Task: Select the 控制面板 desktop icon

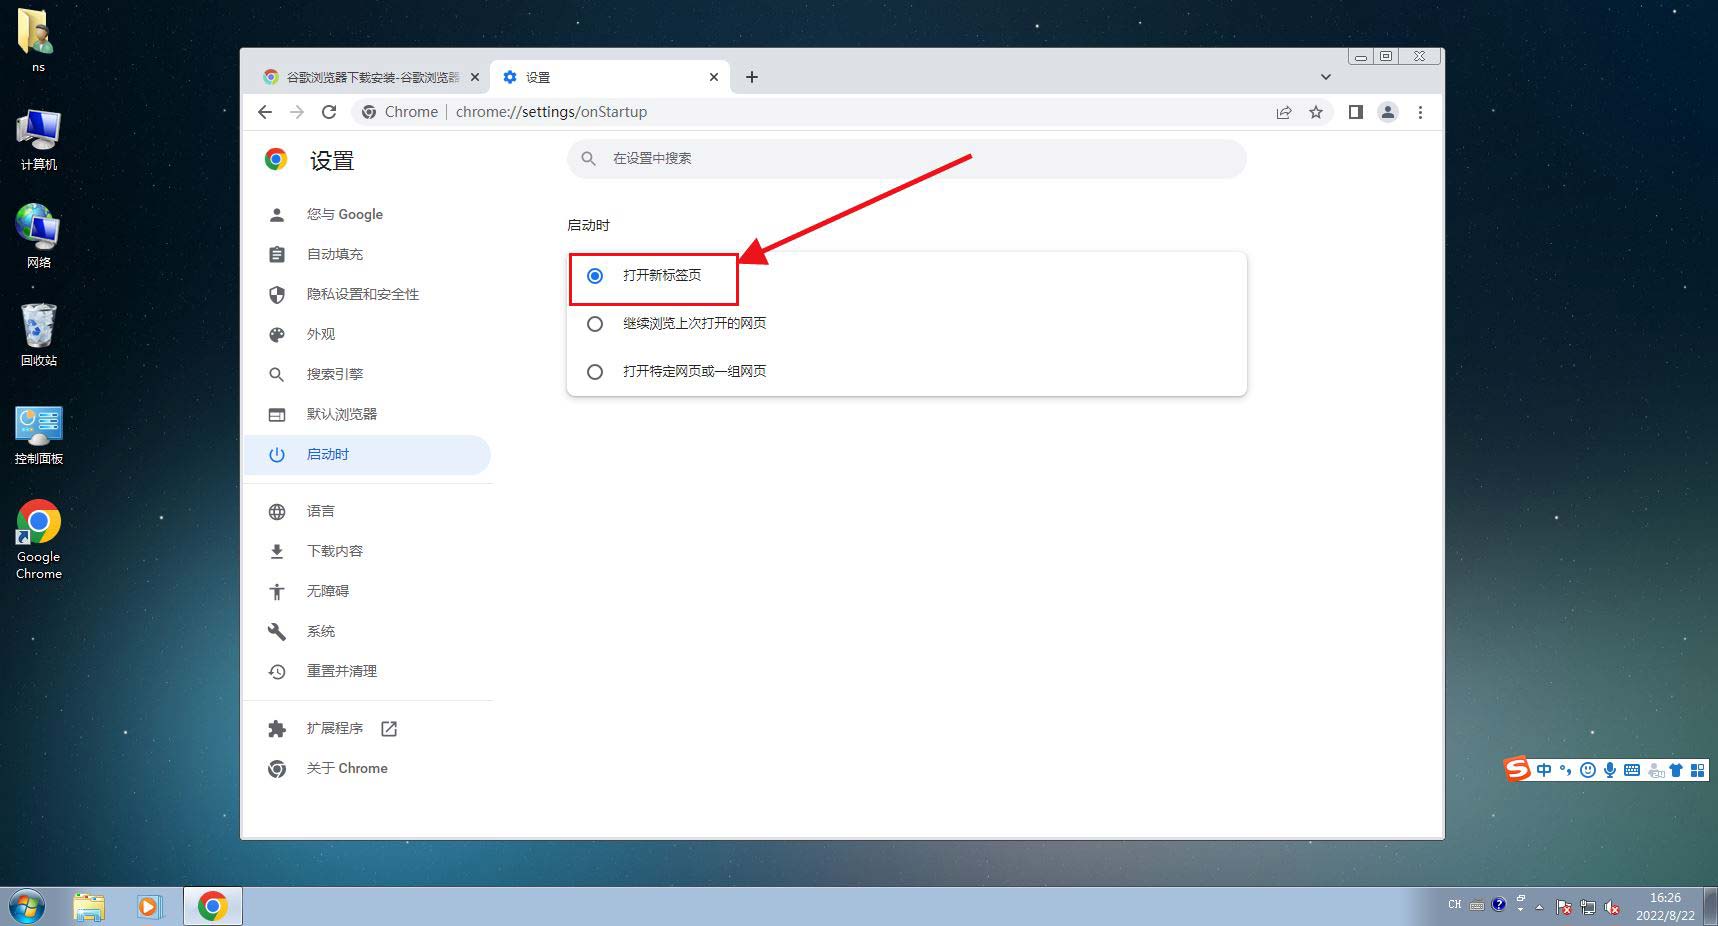Action: pyautogui.click(x=38, y=435)
